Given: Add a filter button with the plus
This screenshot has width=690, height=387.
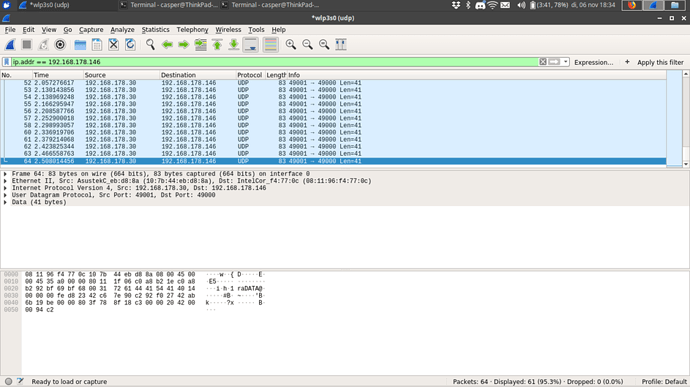Looking at the screenshot, I should pos(627,62).
